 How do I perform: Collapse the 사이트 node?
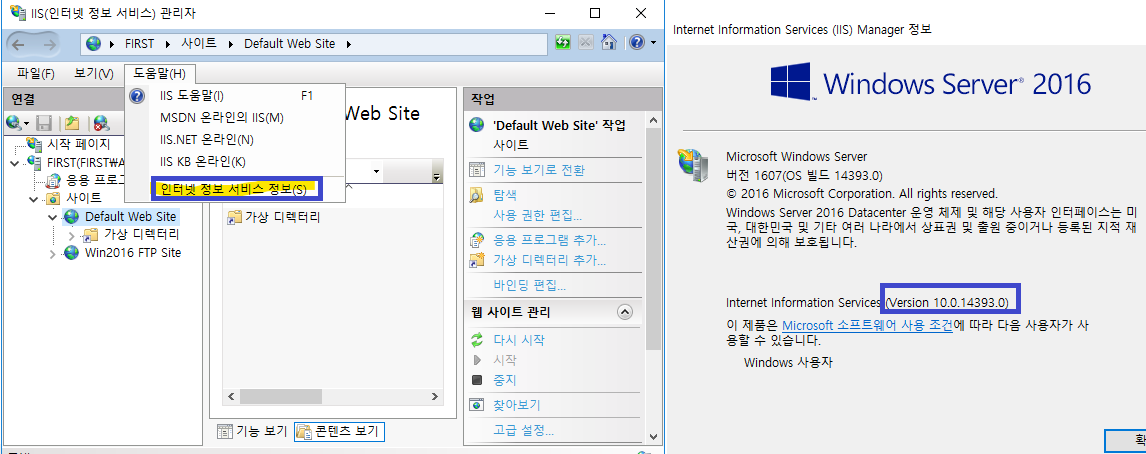coord(34,198)
